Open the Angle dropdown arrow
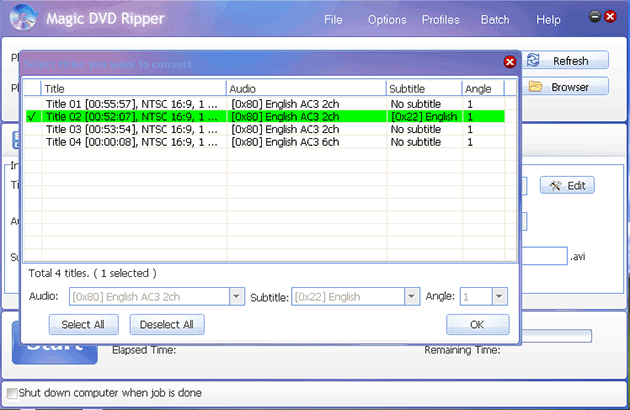 point(499,297)
